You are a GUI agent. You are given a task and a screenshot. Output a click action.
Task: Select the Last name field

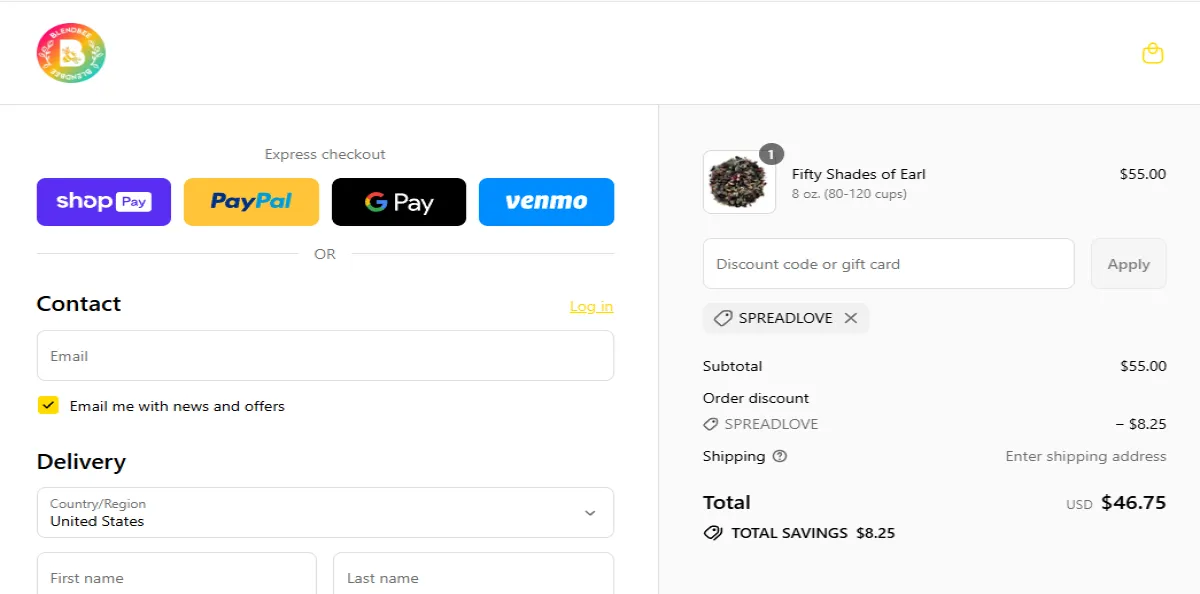click(473, 578)
